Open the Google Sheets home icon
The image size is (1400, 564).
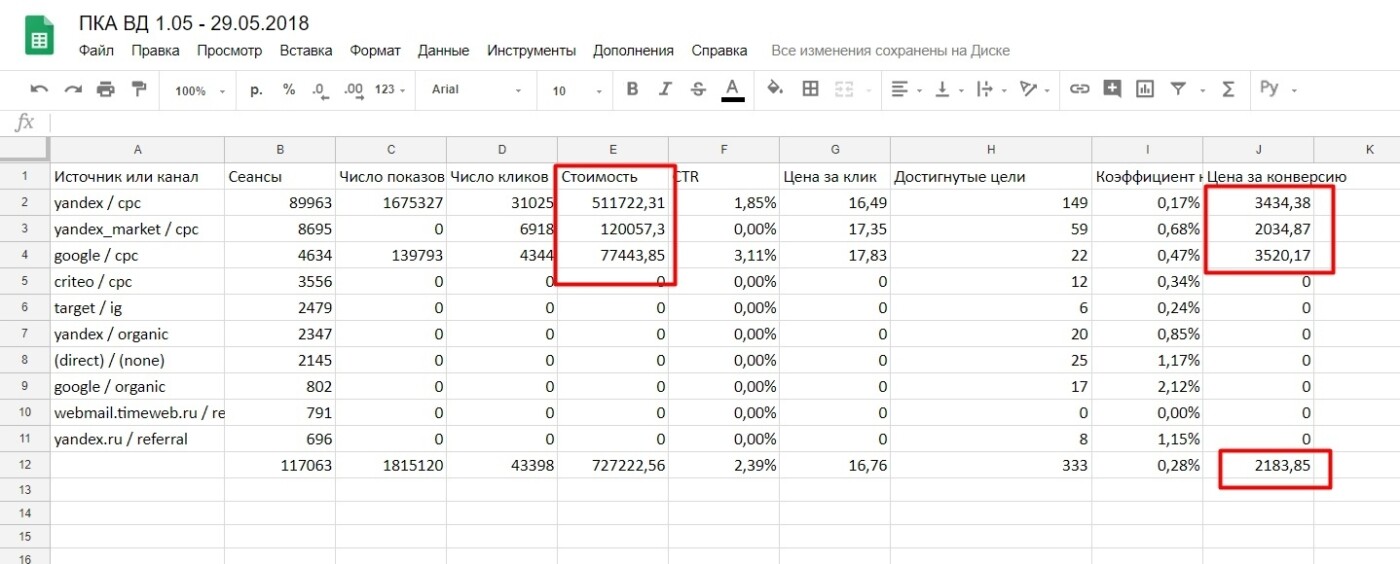39,36
